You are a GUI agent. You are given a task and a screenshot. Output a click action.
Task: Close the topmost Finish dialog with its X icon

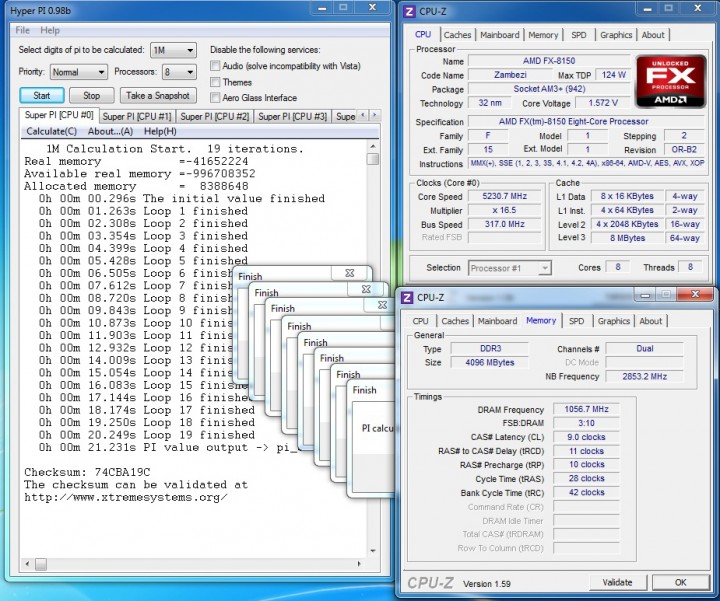point(350,273)
